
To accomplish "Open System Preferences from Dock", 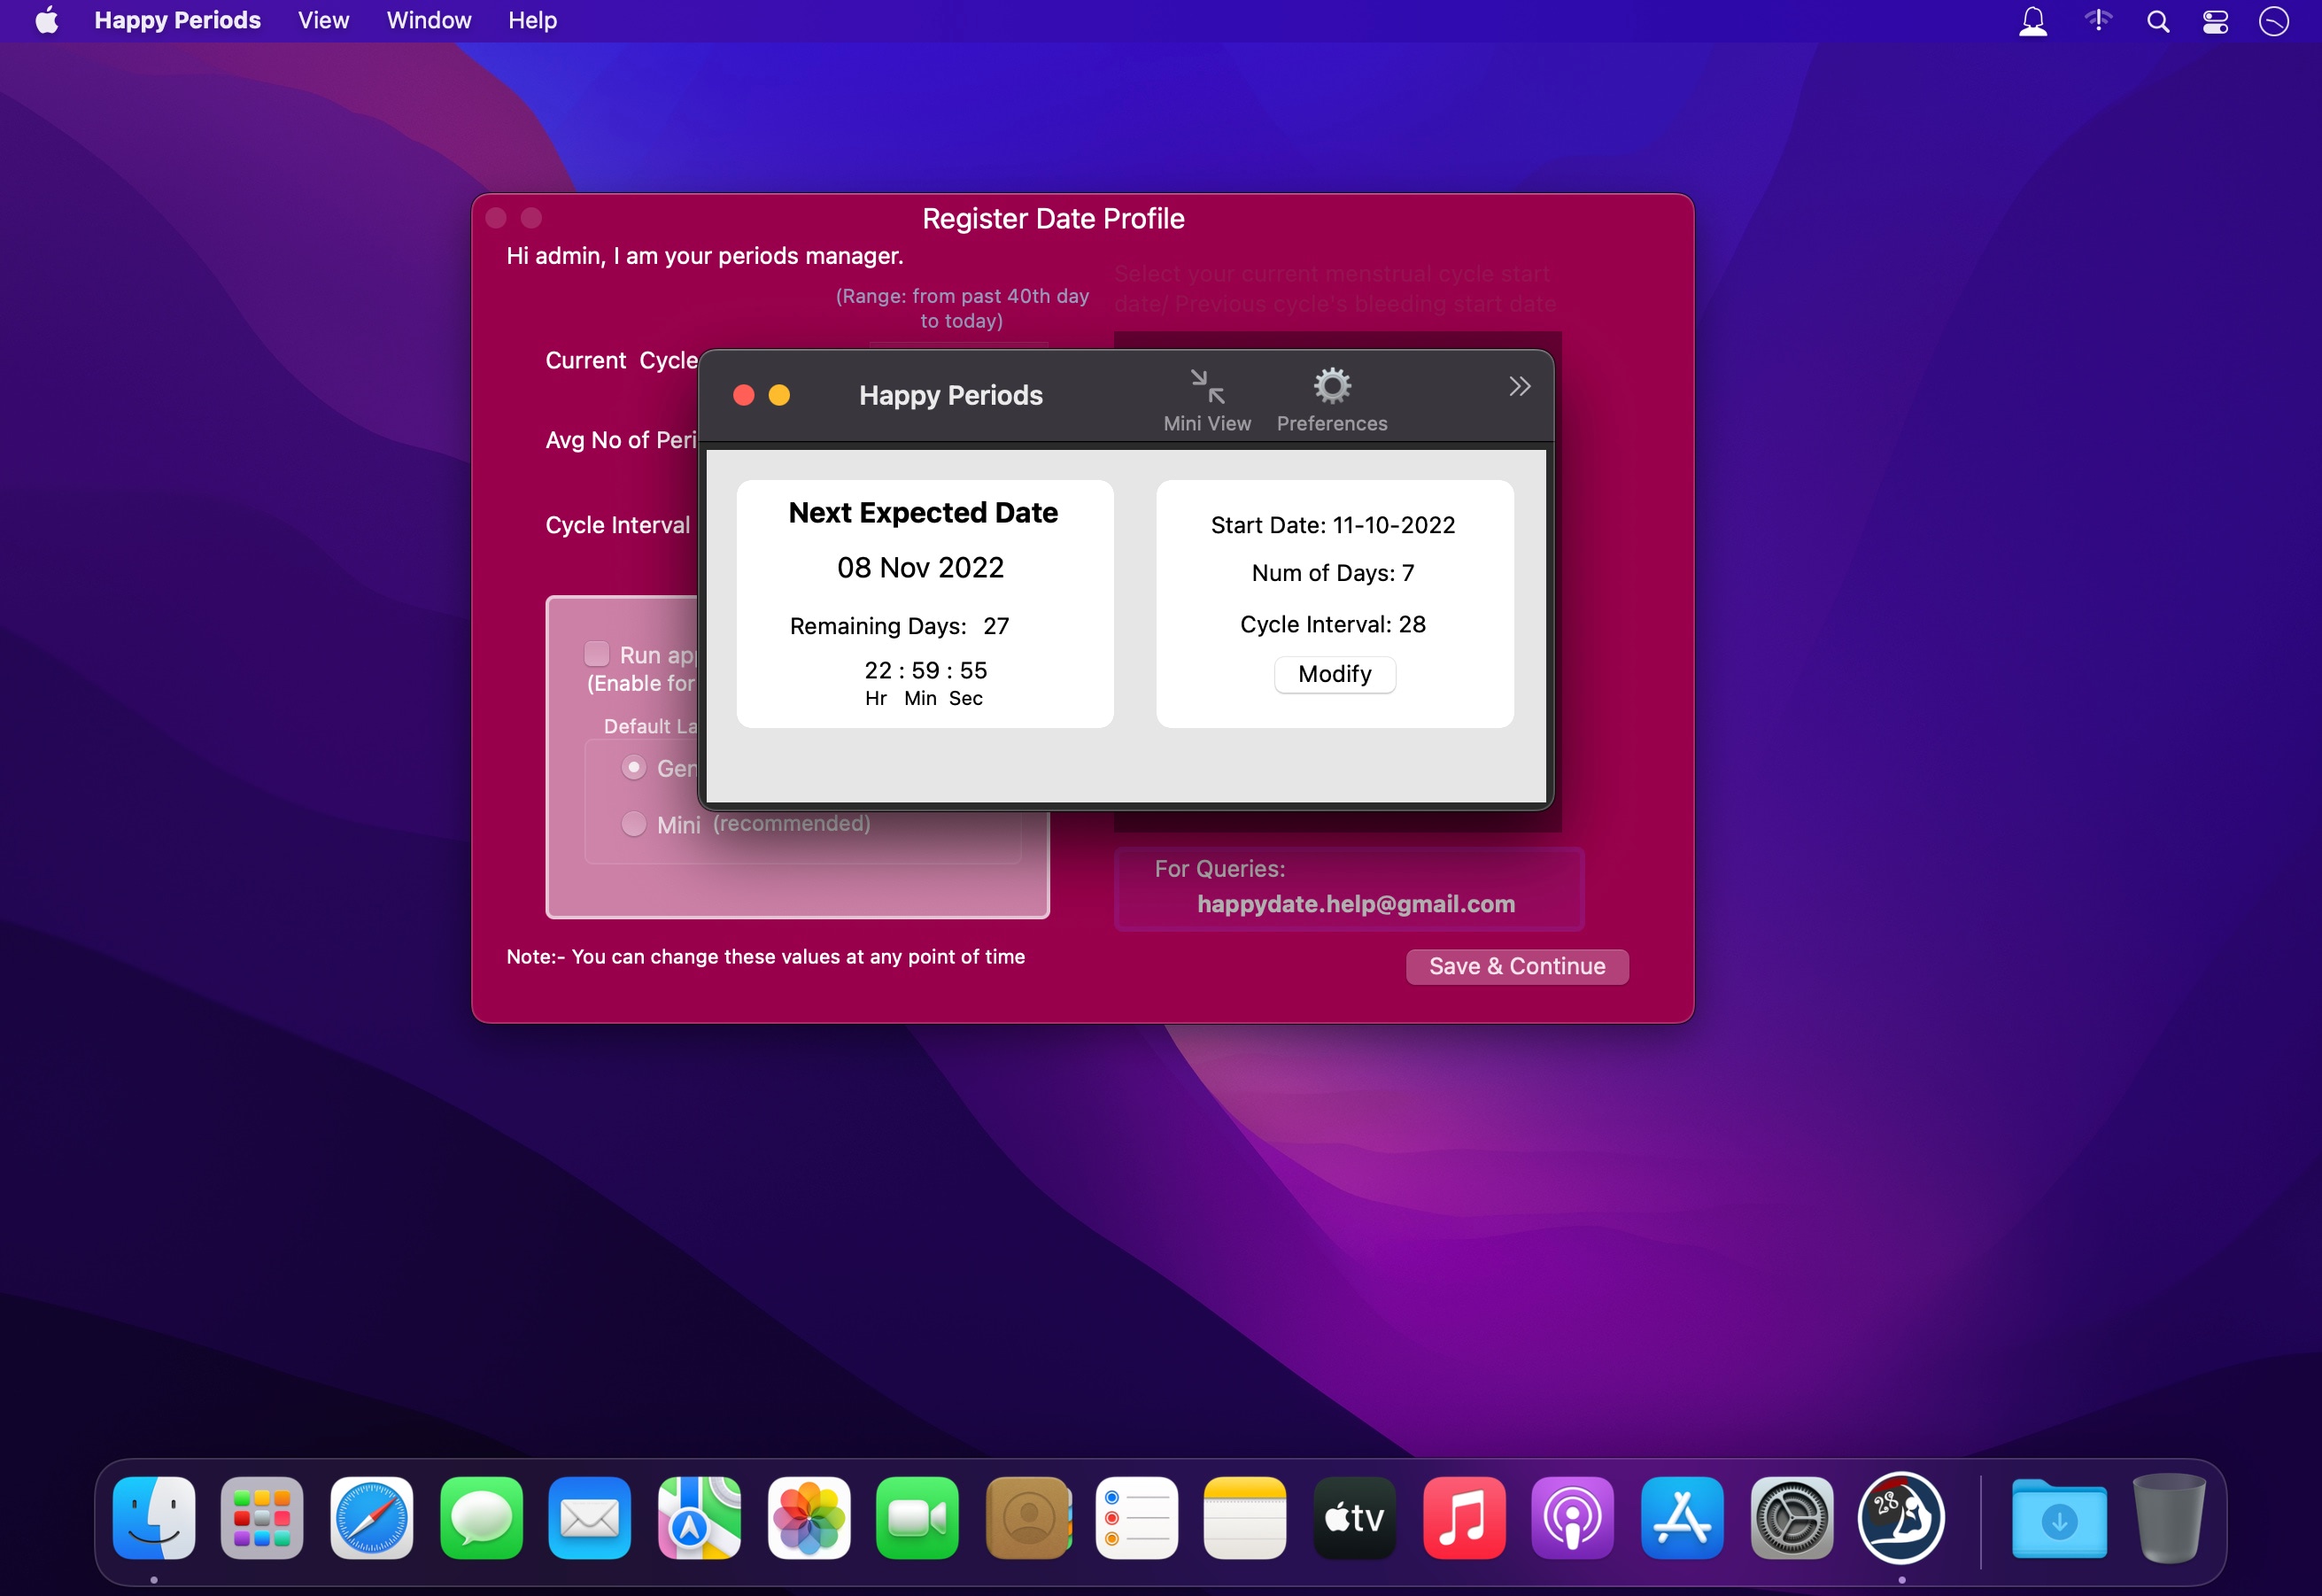I will click(1791, 1518).
